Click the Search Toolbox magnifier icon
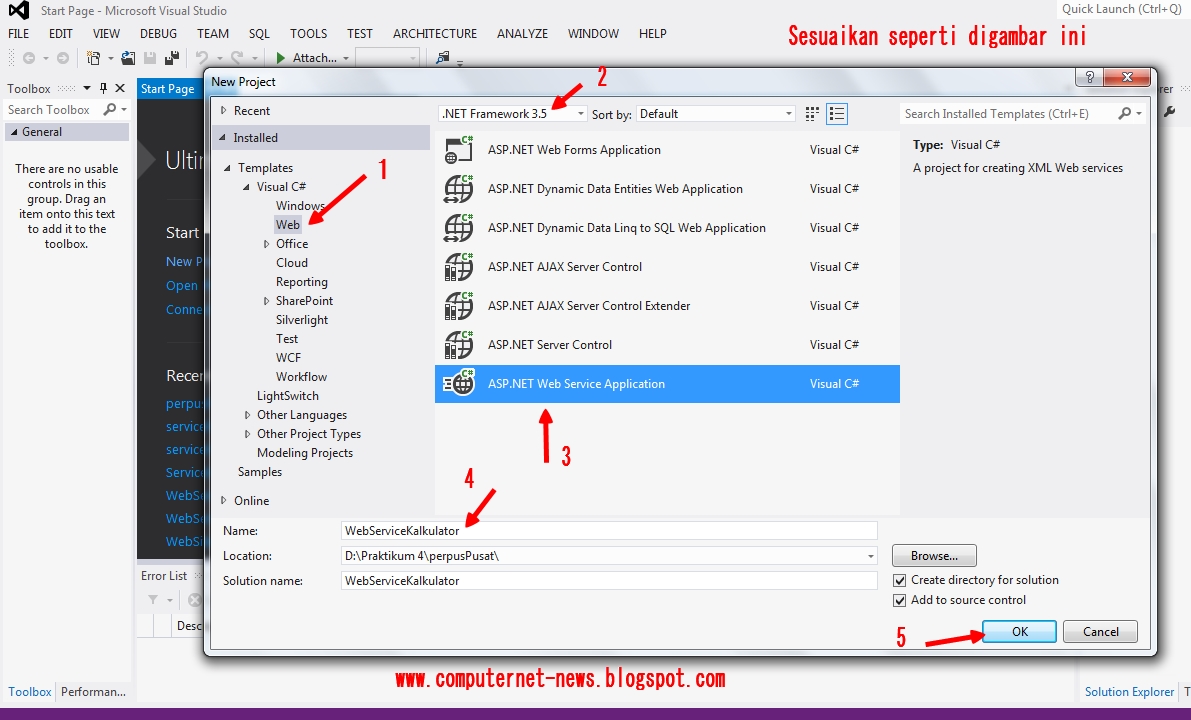 tap(110, 109)
